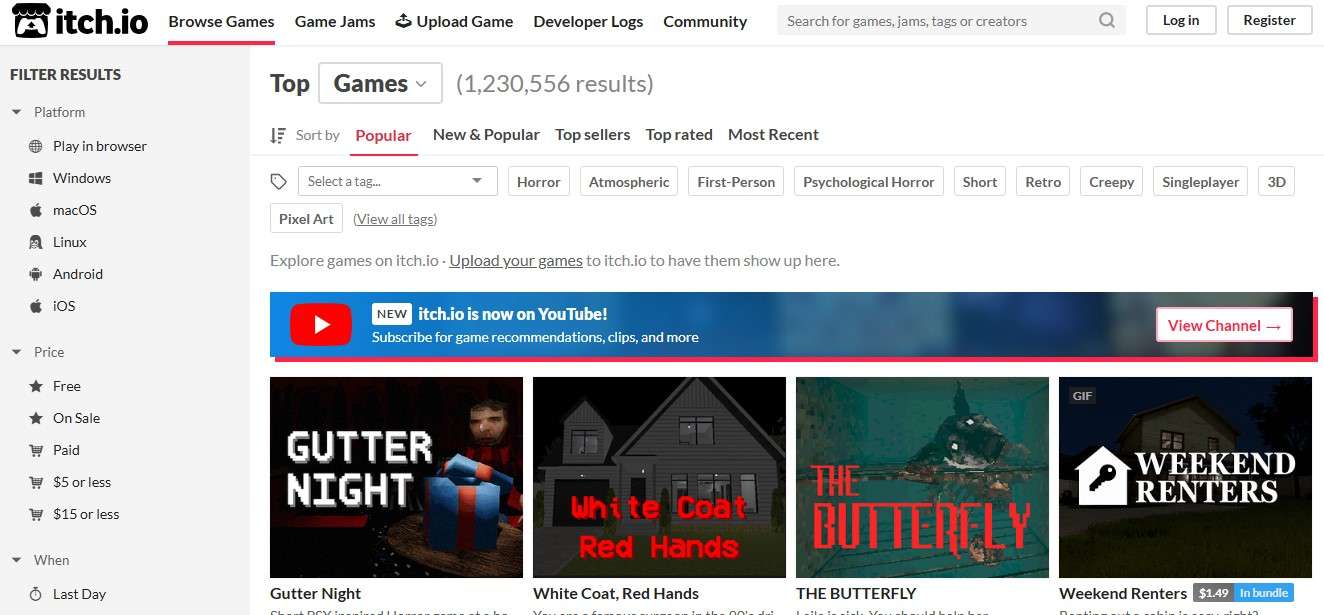Open the Weekend Renters title link
The height and width of the screenshot is (615, 1324).
[1123, 593]
